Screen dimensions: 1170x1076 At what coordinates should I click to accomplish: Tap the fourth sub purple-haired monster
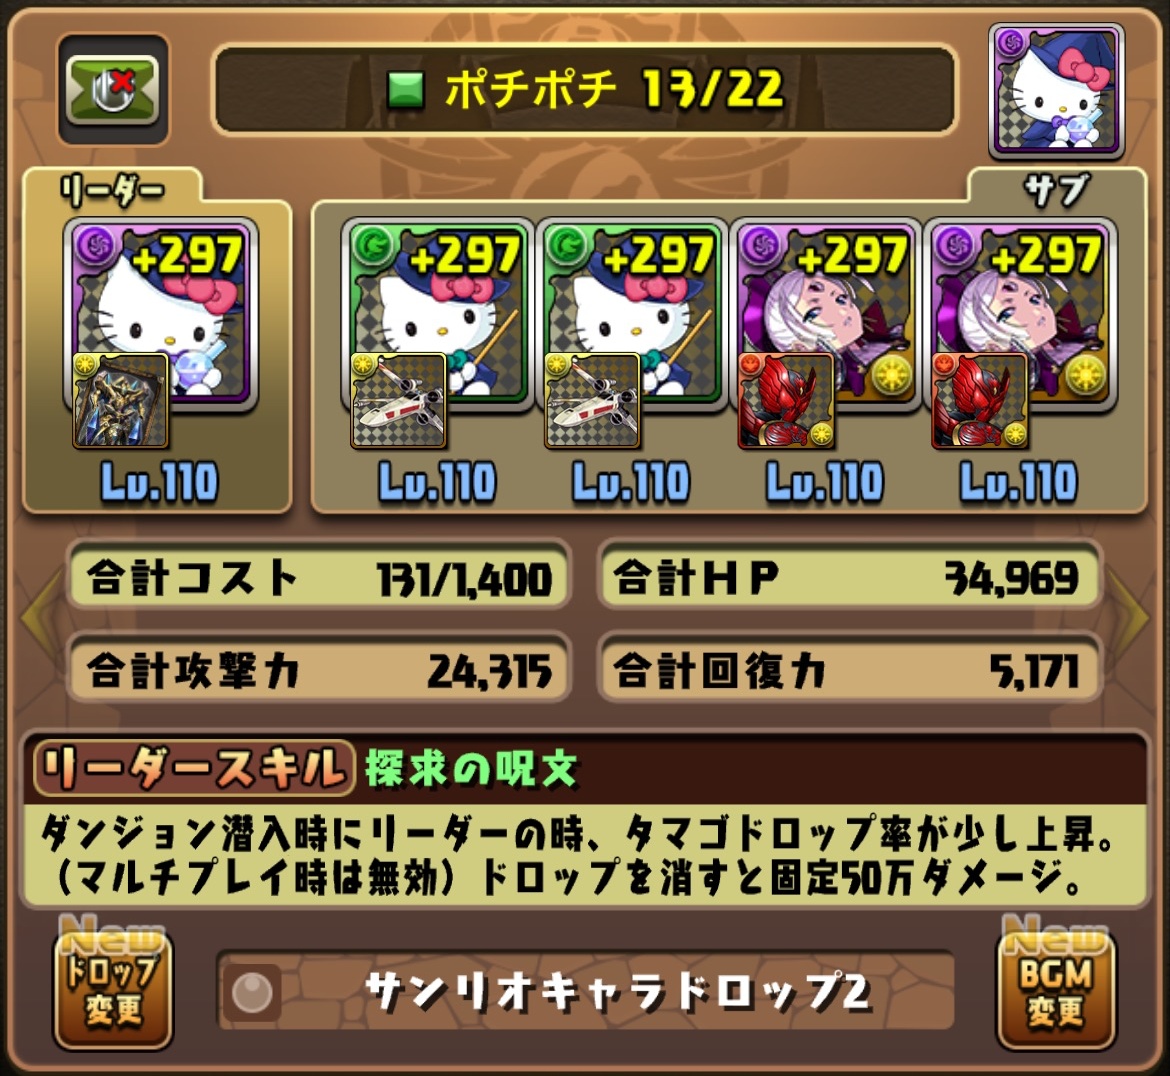1020,314
